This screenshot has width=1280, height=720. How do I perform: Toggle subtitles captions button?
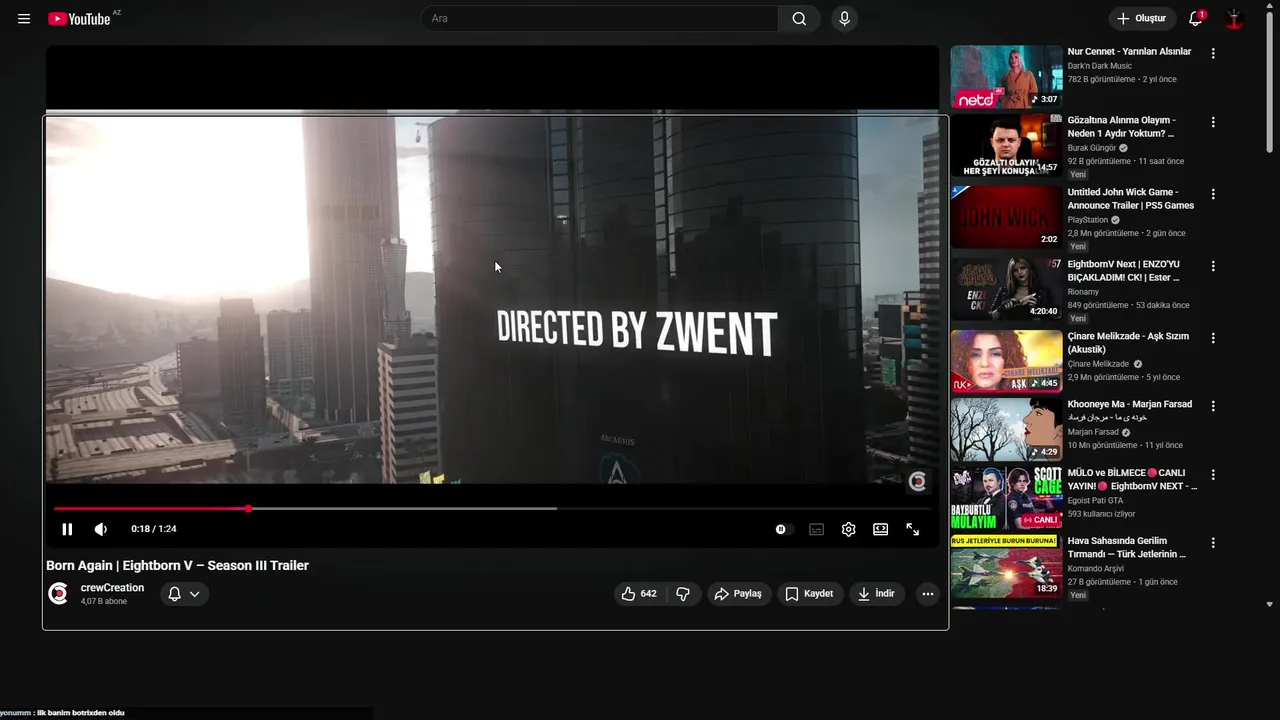817,529
